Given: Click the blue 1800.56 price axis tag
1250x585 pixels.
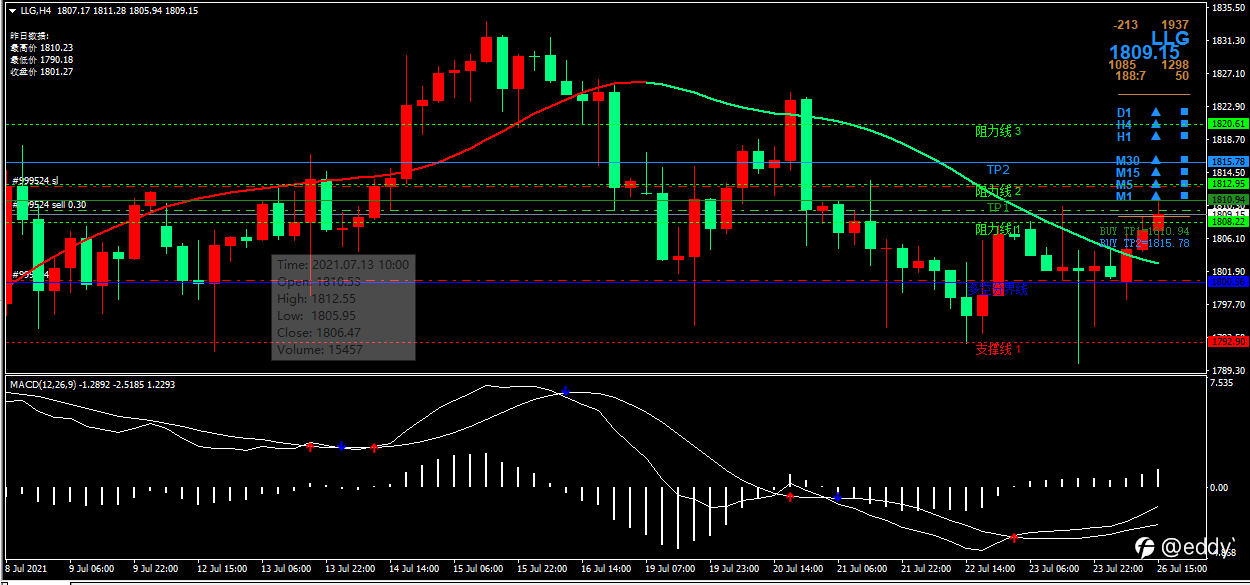Looking at the screenshot, I should coord(1227,282).
